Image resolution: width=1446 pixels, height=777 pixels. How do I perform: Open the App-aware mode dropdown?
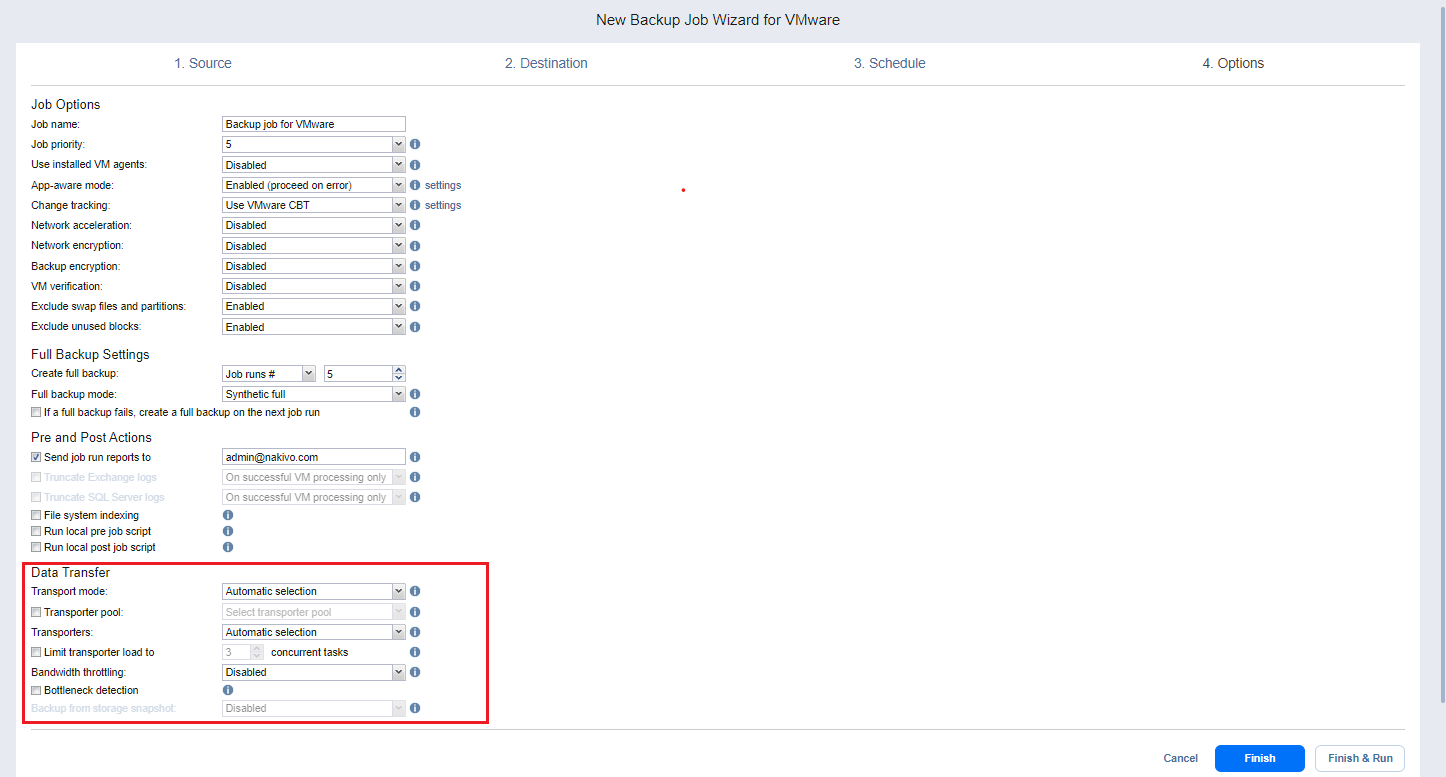(x=313, y=185)
